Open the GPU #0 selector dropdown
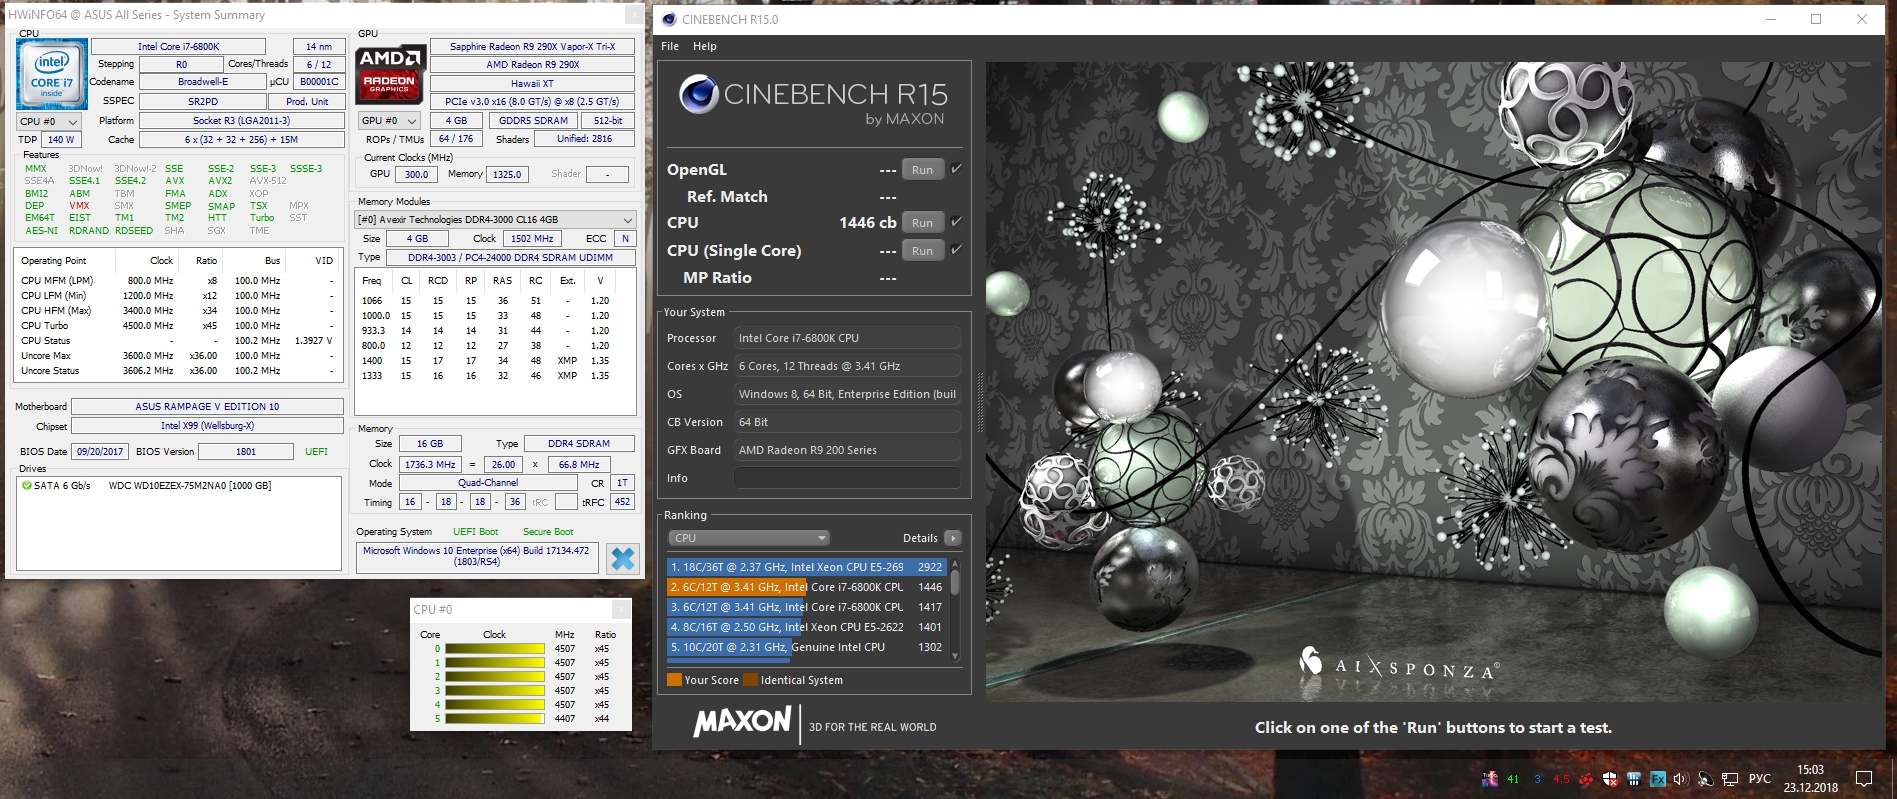1897x799 pixels. click(x=389, y=120)
